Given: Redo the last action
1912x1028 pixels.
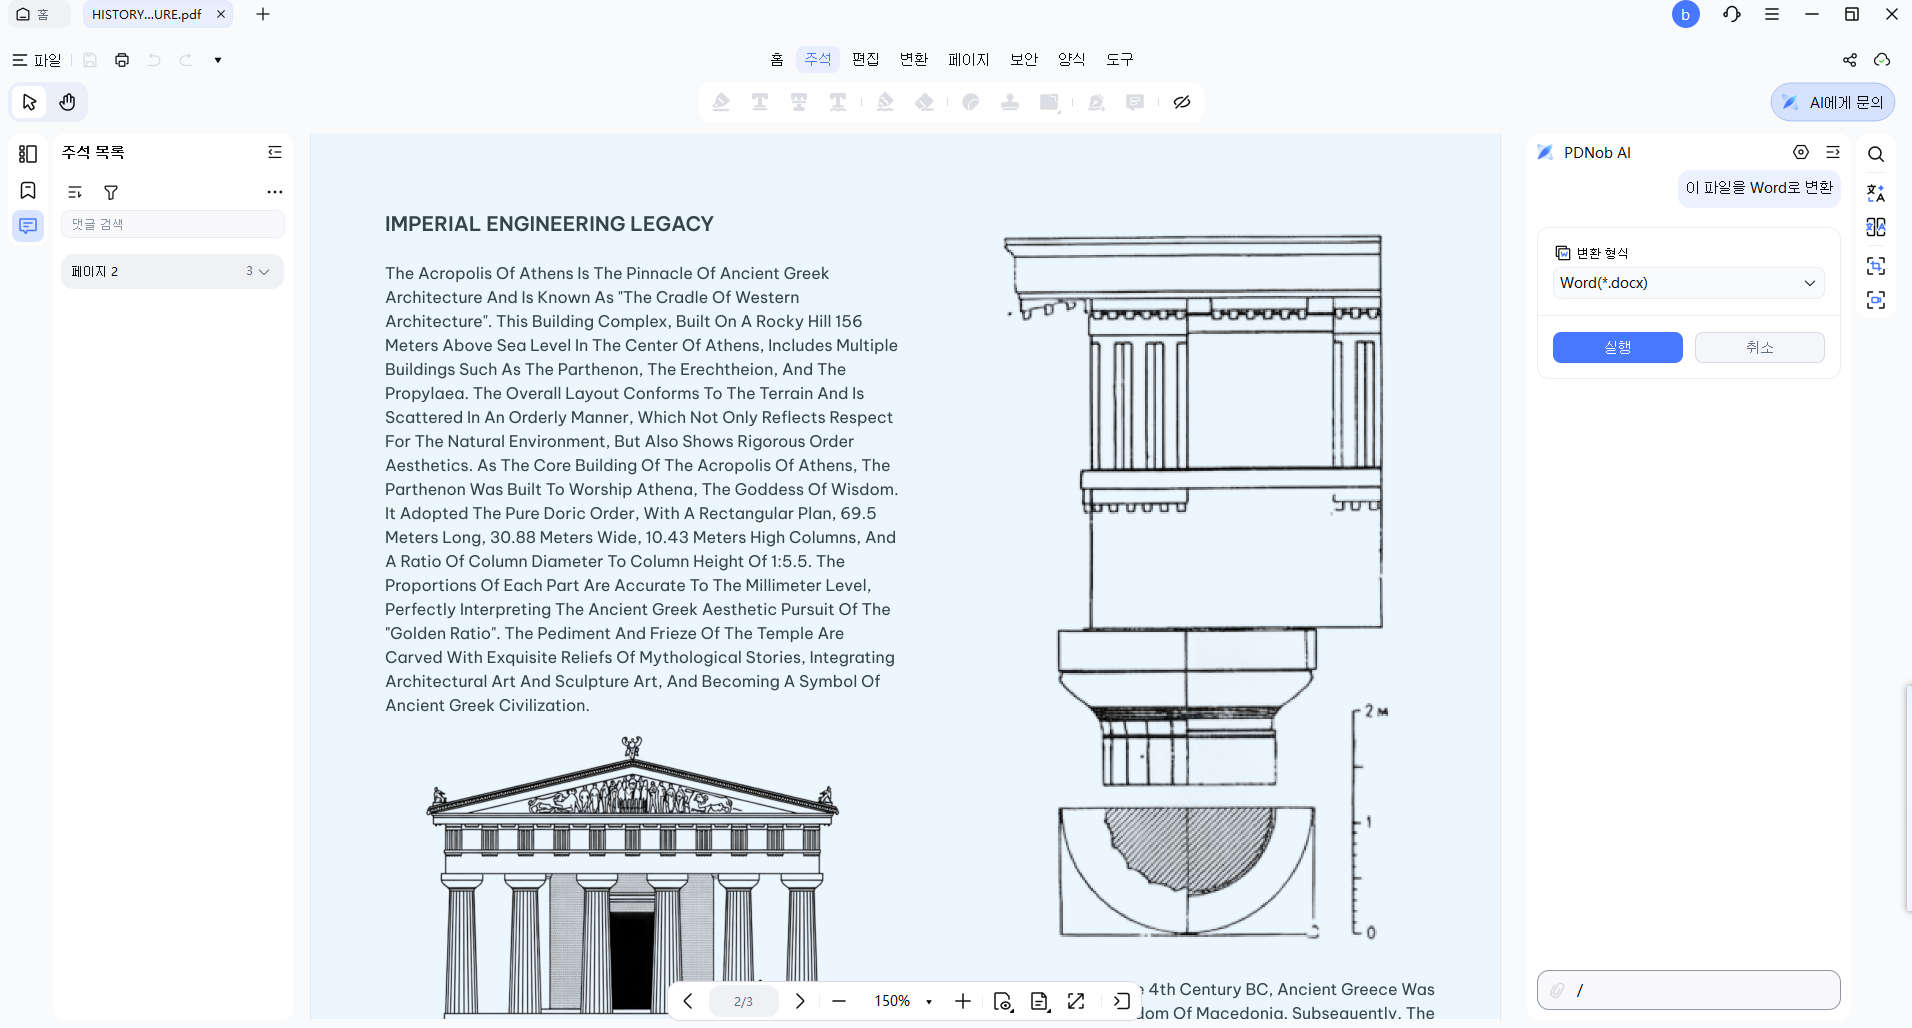Looking at the screenshot, I should 186,60.
